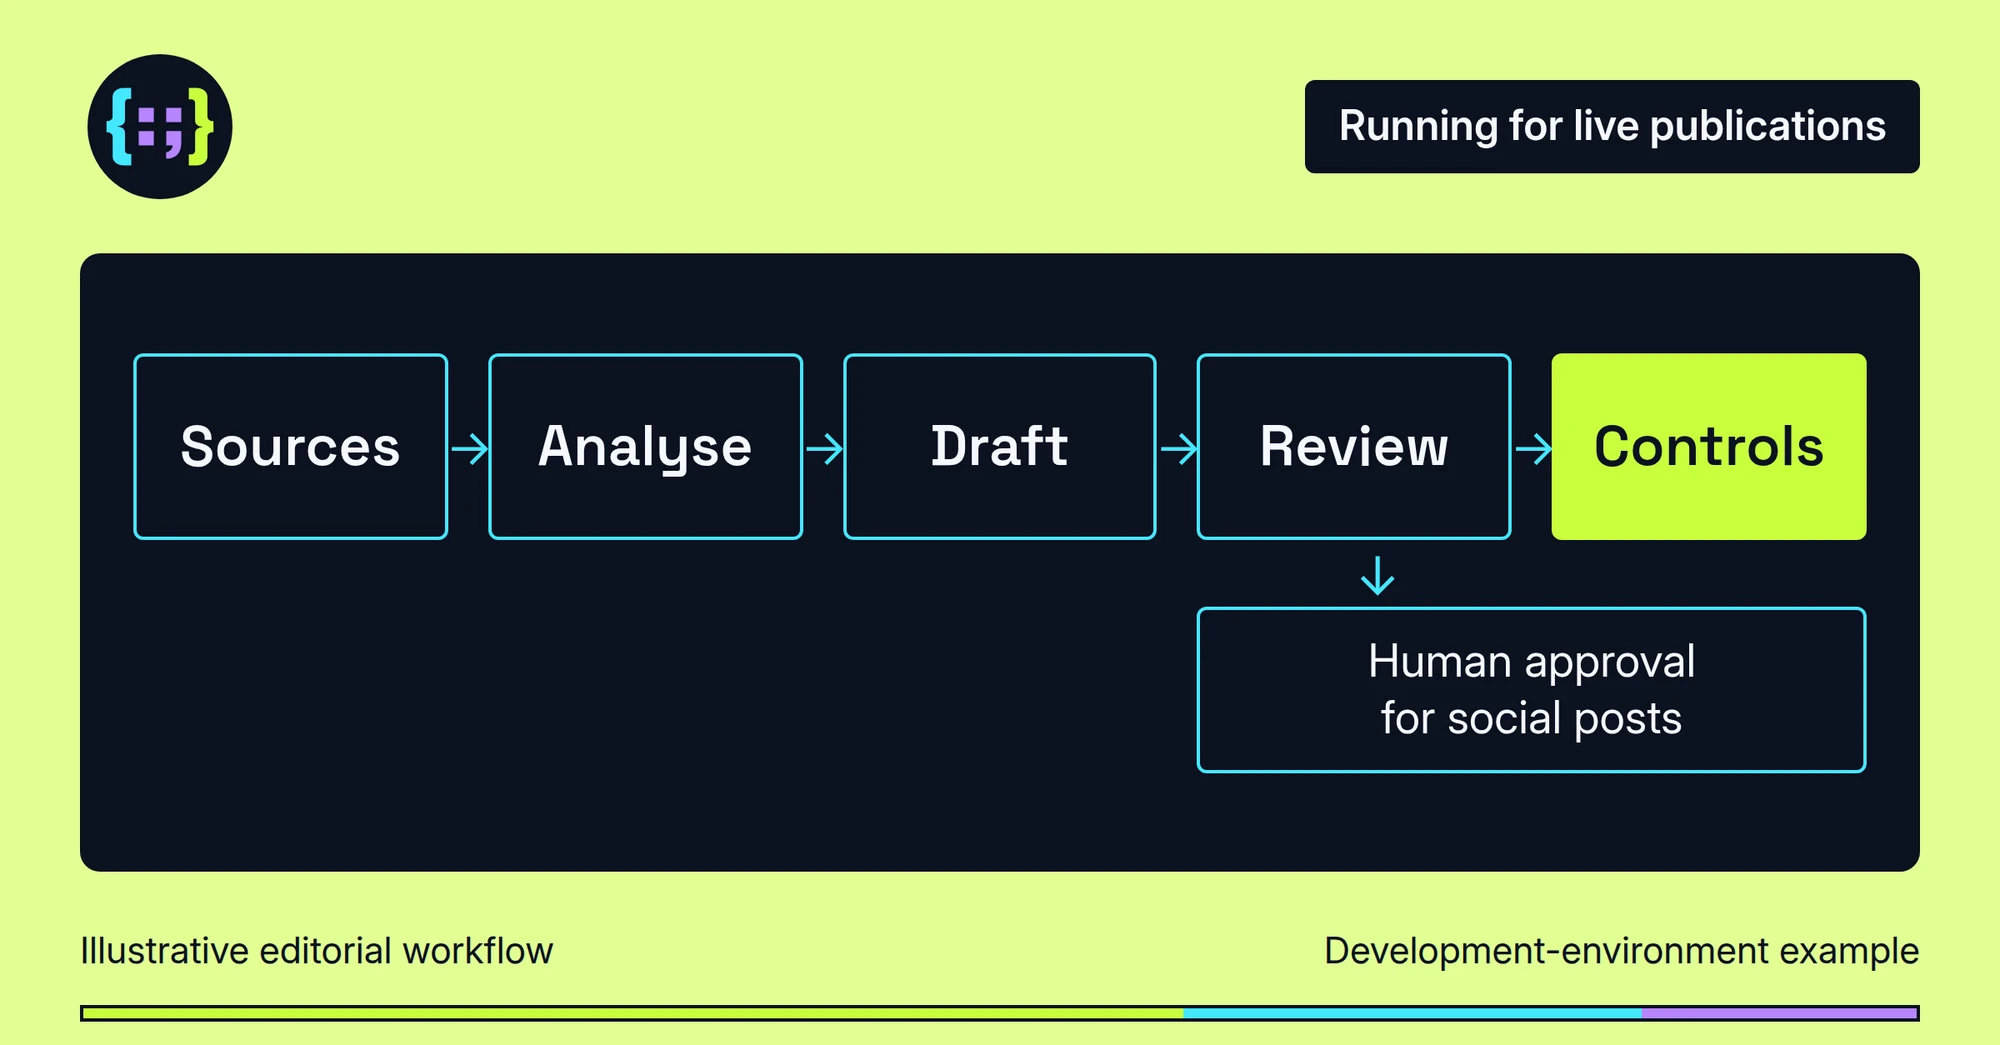The width and height of the screenshot is (2000, 1045).
Task: Click the curly-brace logo icon
Action: point(160,127)
